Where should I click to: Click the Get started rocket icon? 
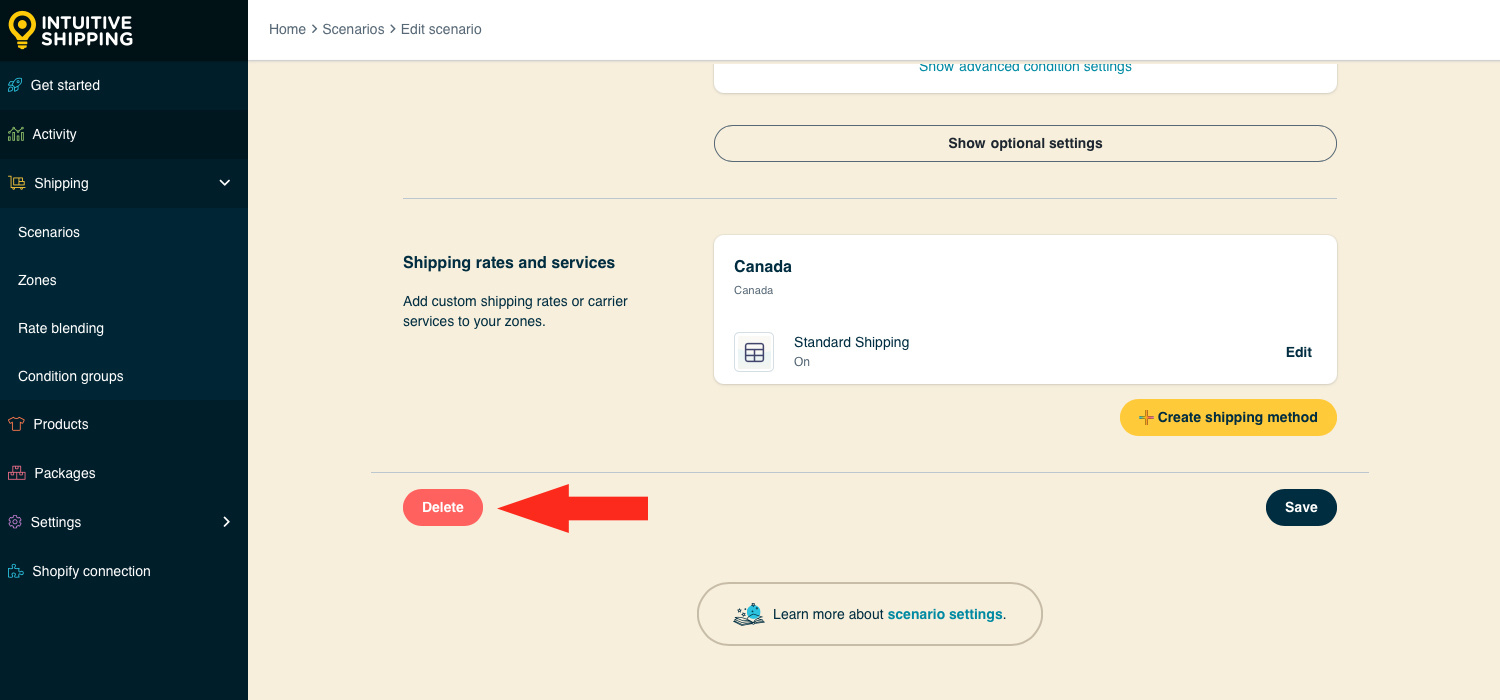pyautogui.click(x=15, y=85)
